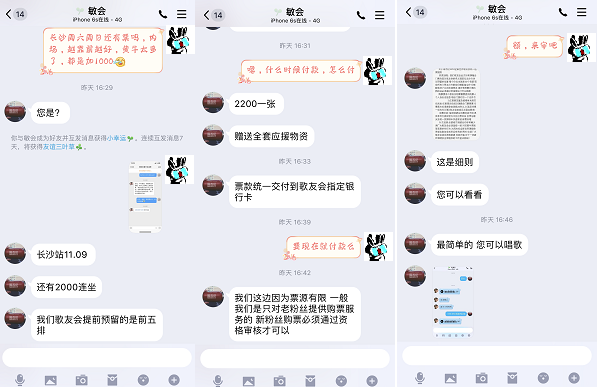The height and width of the screenshot is (387, 597).
Task: Tap the plus icon in the right chat toolbar
Action: (x=574, y=377)
